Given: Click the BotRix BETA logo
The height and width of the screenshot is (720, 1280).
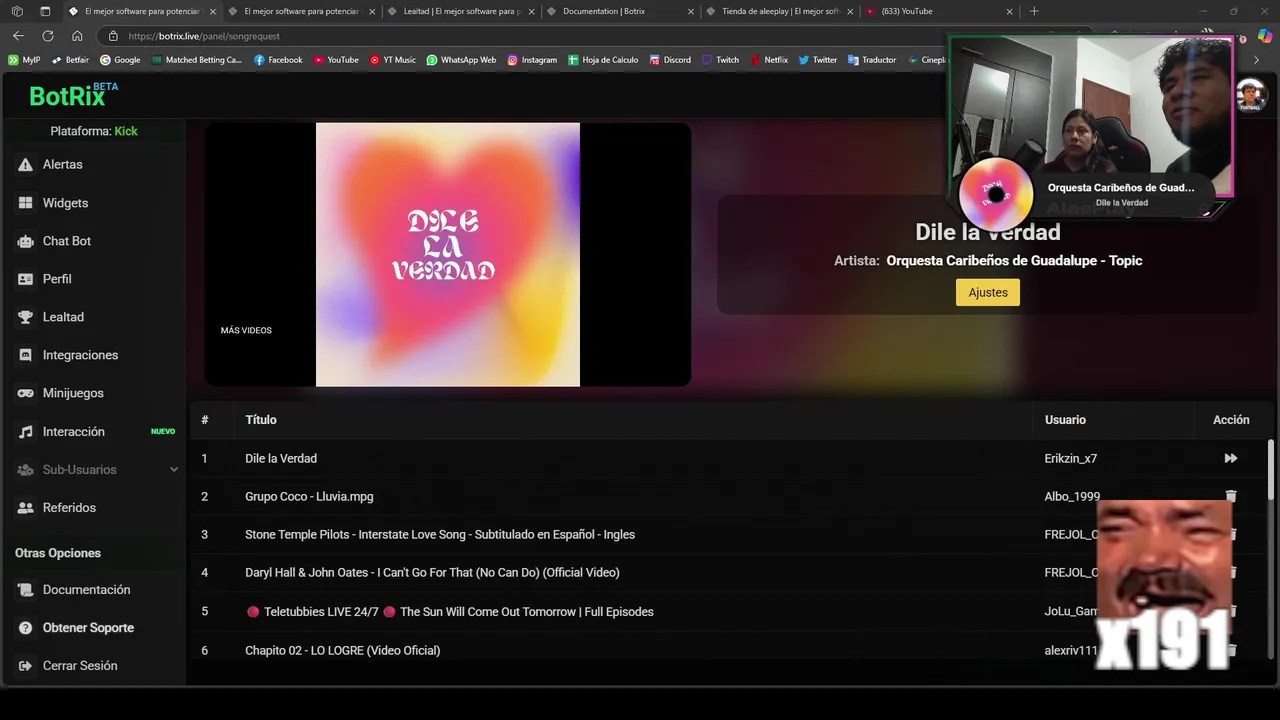Looking at the screenshot, I should [74, 95].
